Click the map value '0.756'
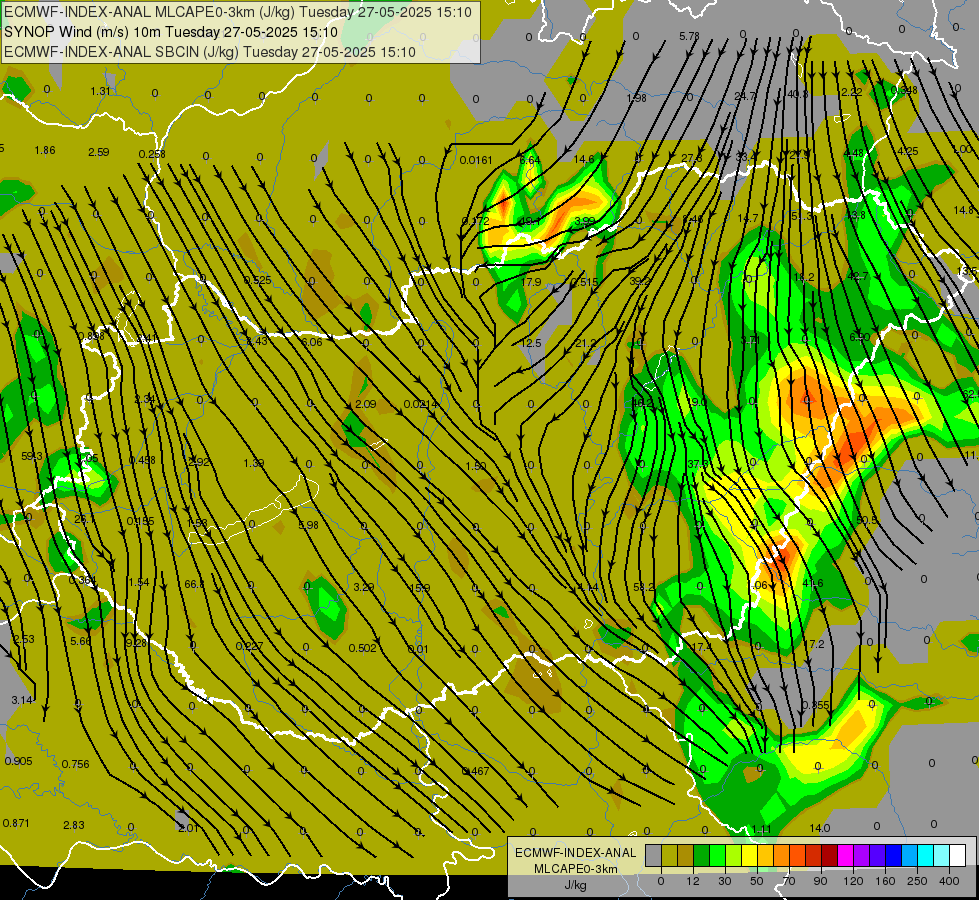979x900 pixels. point(76,764)
